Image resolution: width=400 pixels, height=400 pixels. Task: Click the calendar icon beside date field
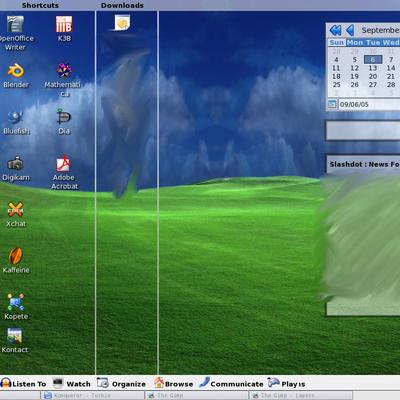pos(332,104)
